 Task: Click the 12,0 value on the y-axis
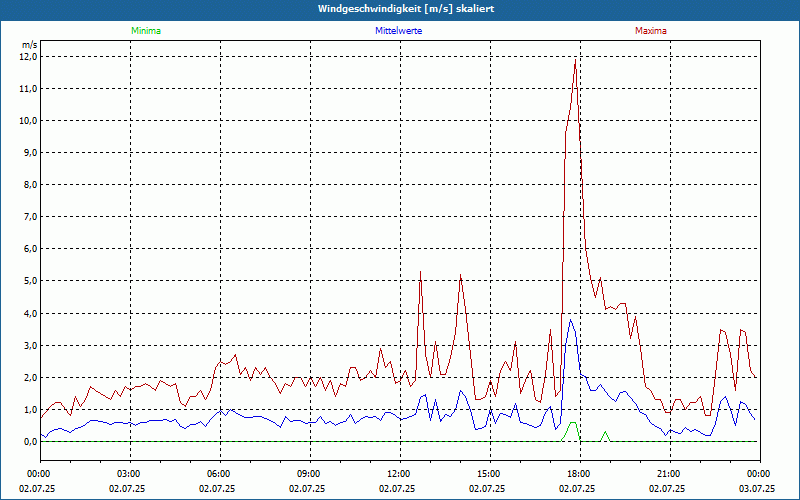pyautogui.click(x=28, y=57)
